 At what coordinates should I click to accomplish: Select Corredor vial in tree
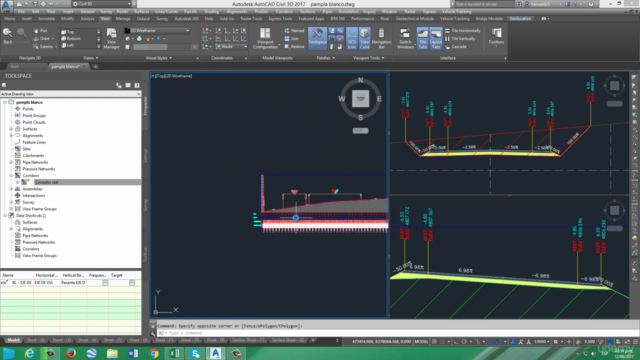46,182
